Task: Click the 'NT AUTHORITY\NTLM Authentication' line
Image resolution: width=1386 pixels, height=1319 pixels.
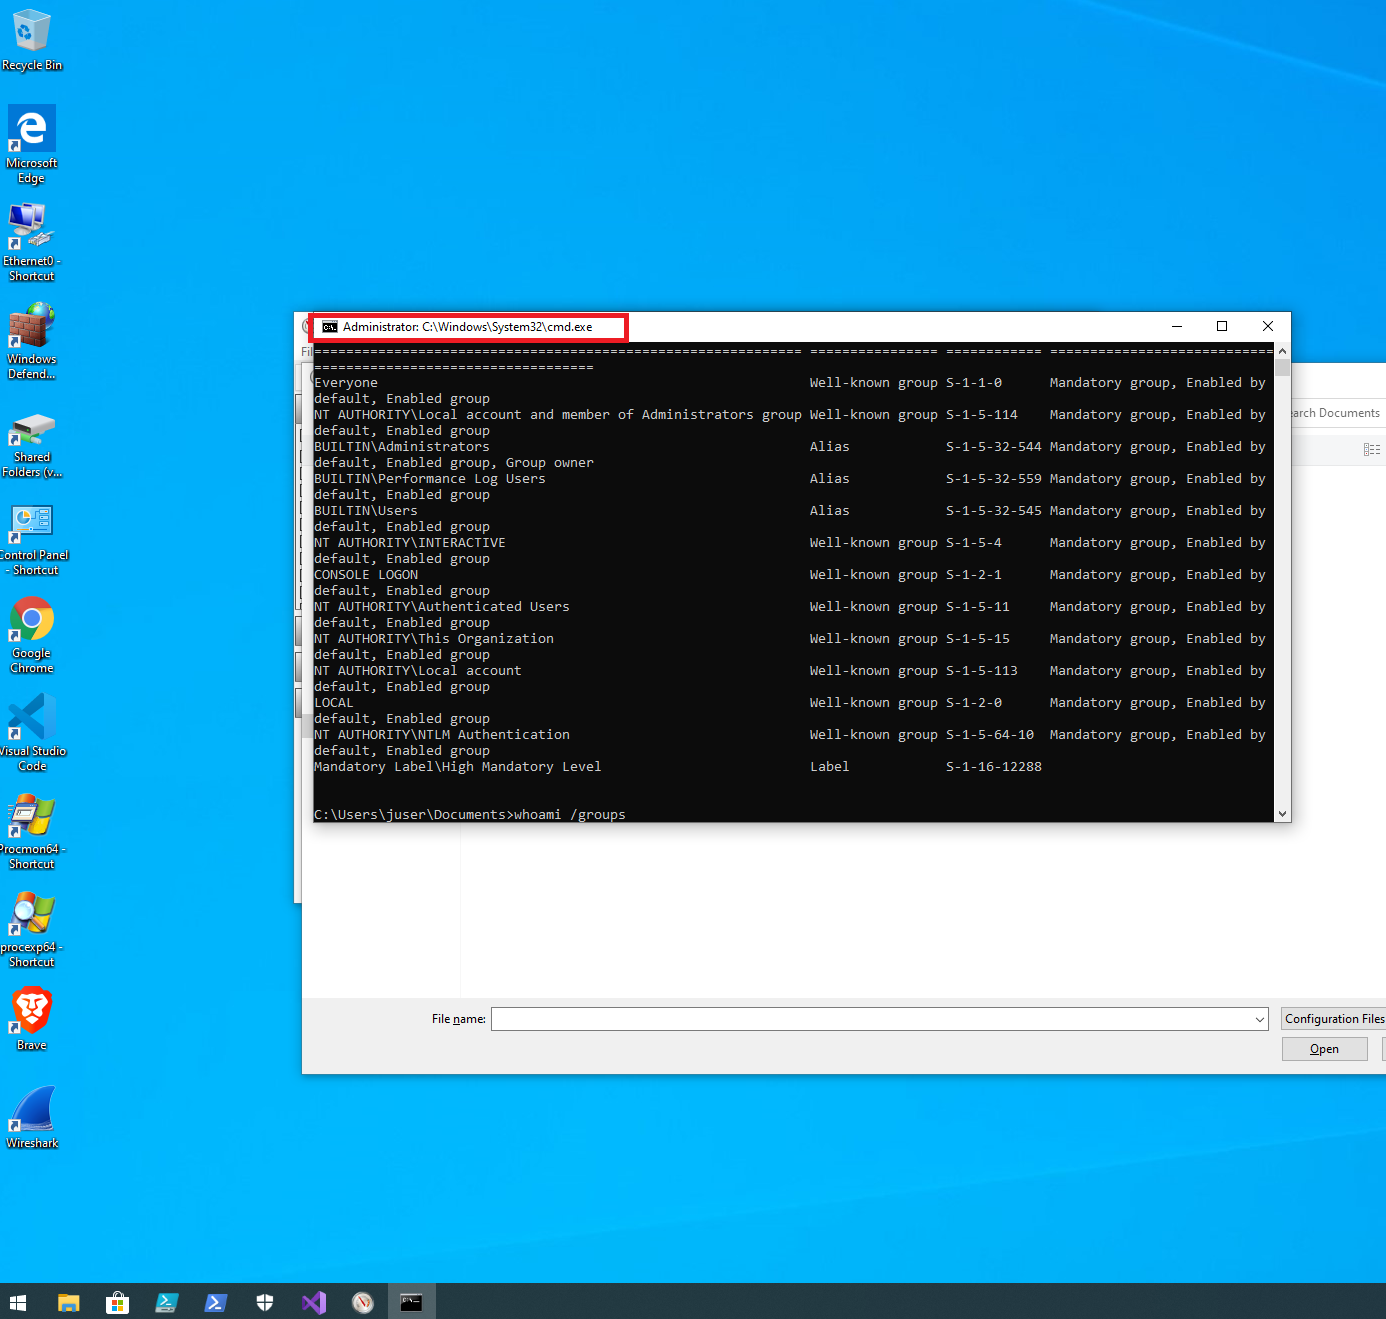Action: click(442, 734)
